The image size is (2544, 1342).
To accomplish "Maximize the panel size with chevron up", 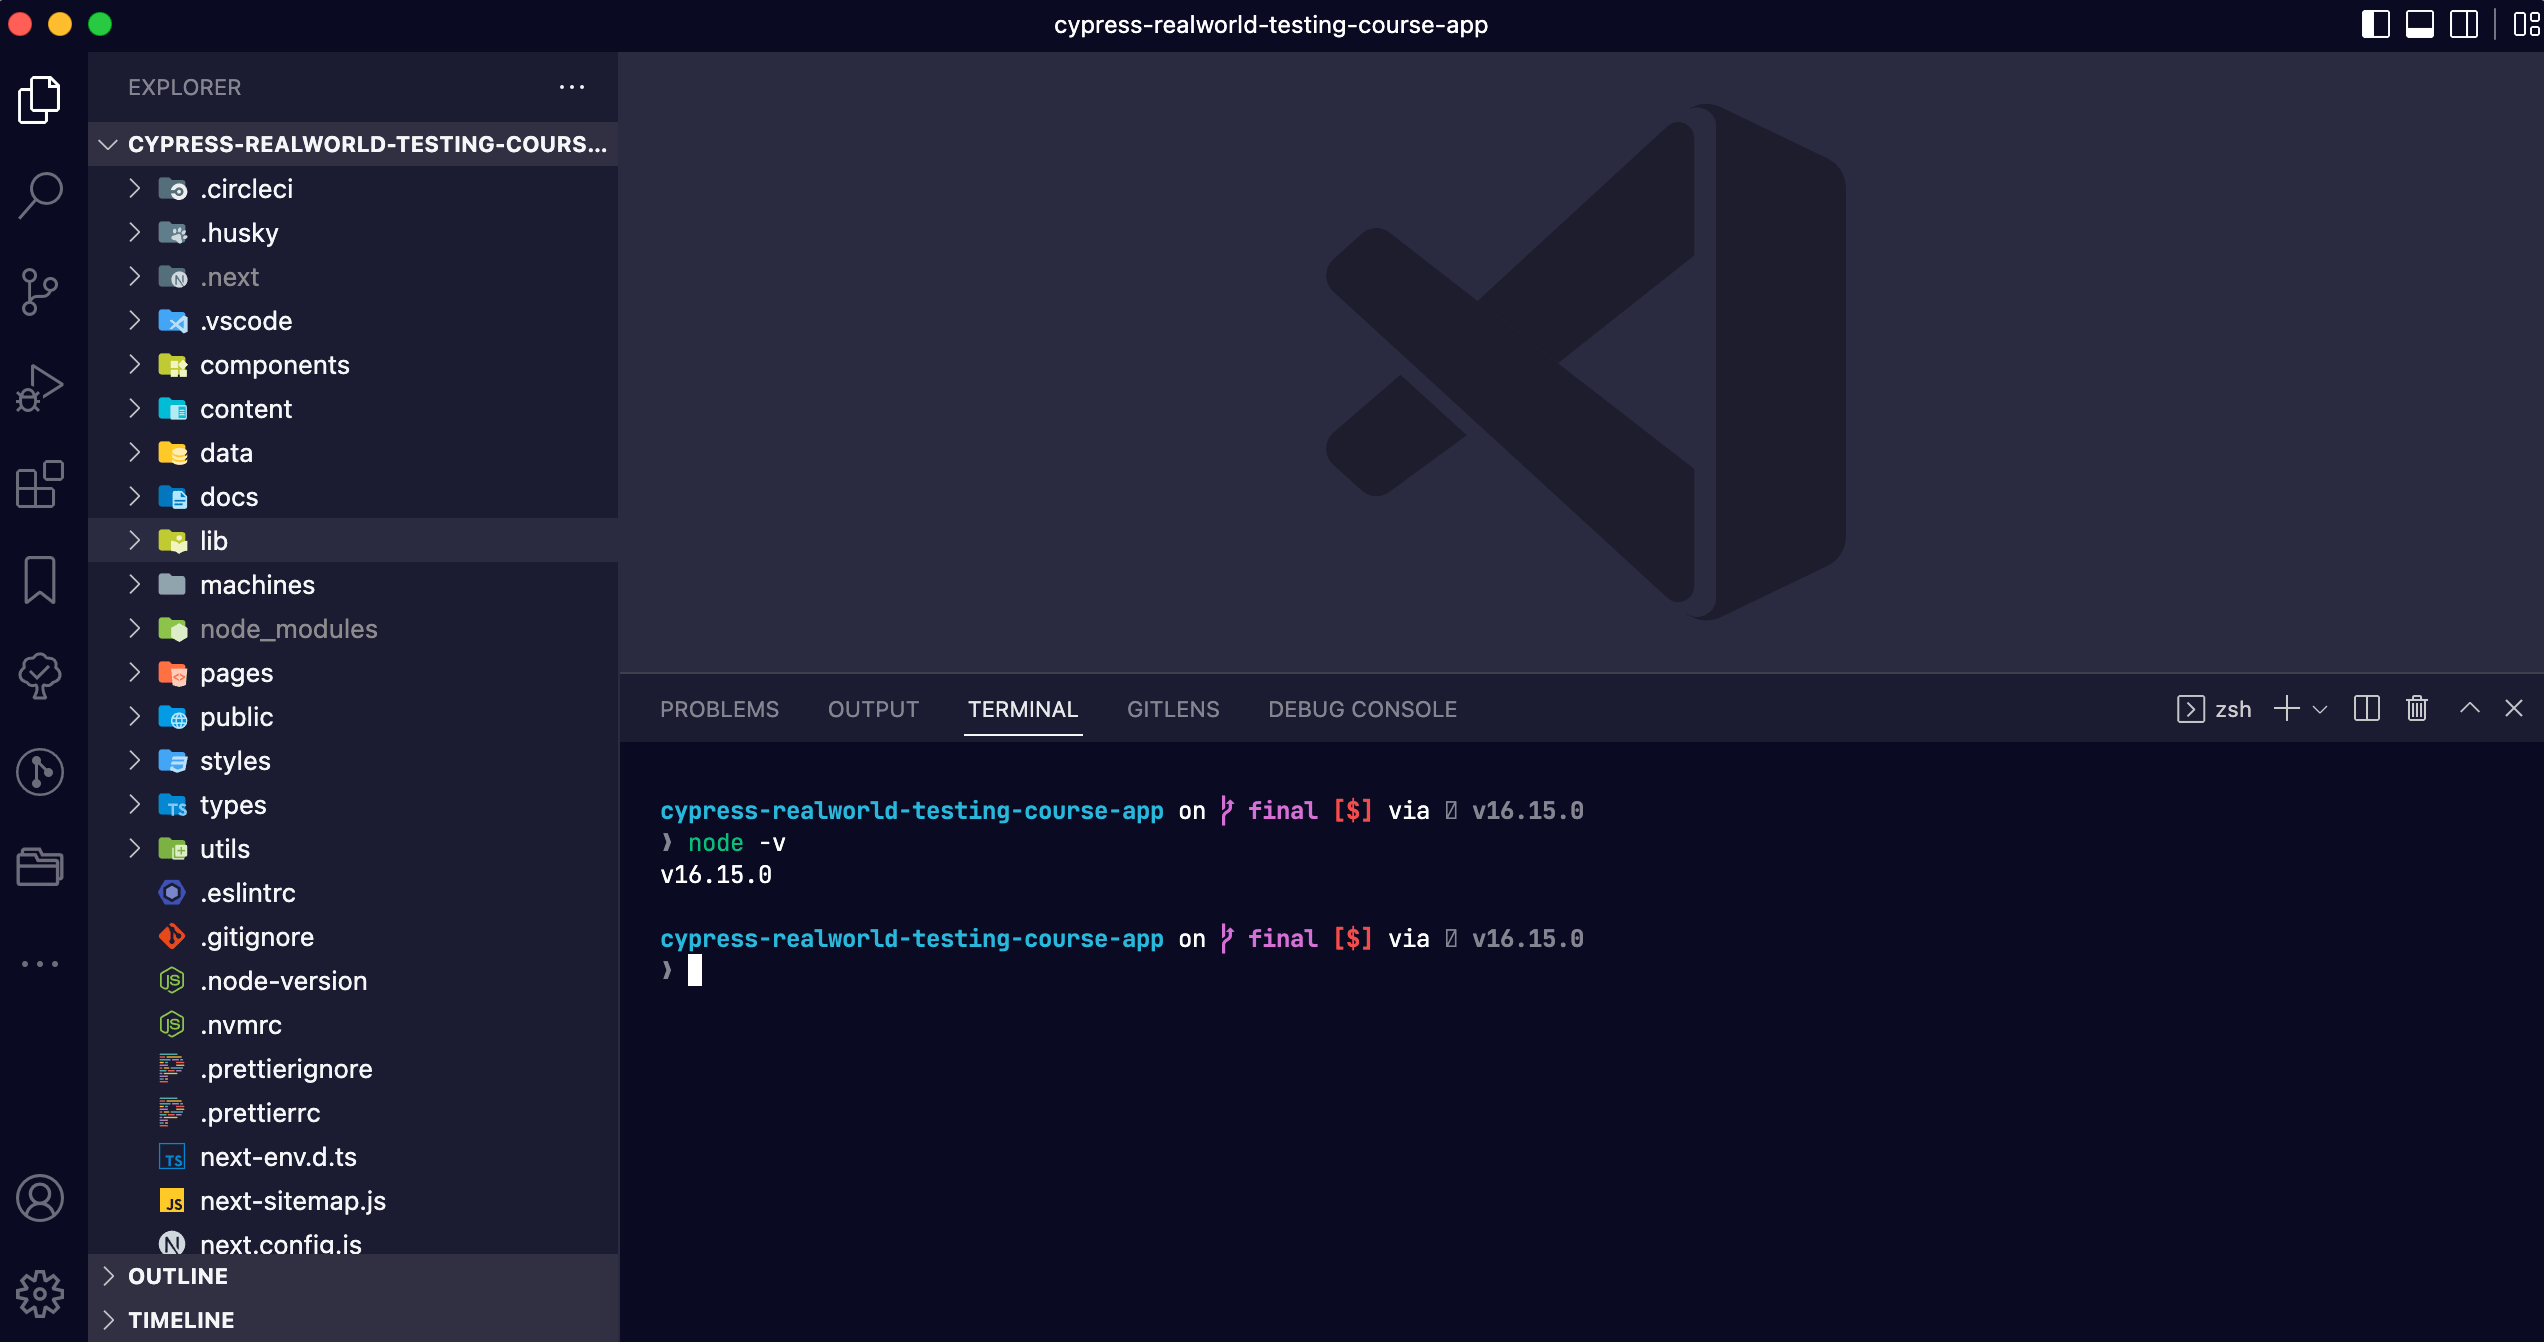I will pos(2469,709).
